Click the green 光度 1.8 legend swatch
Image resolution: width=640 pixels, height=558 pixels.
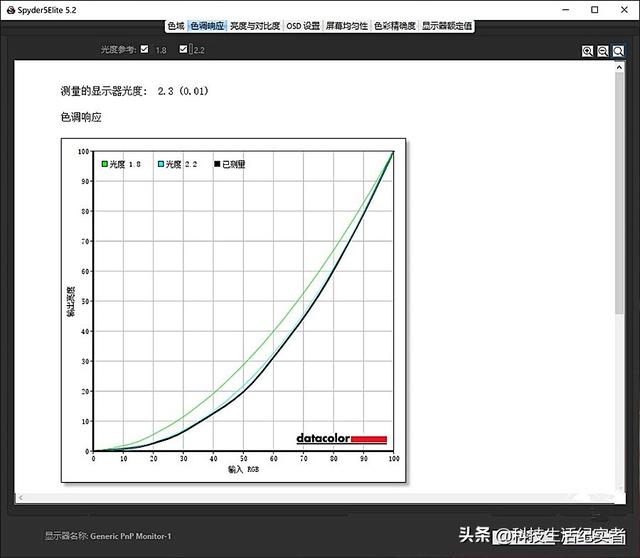[104, 164]
